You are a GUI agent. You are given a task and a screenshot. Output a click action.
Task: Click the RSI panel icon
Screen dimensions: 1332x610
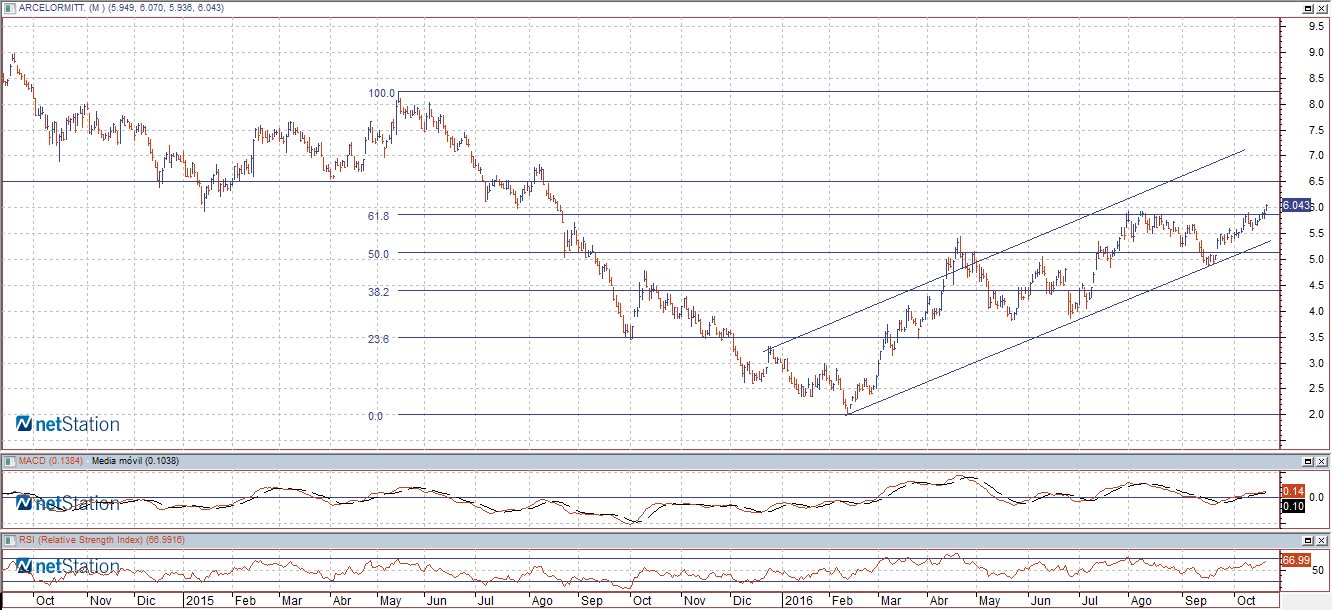pyautogui.click(x=9, y=540)
